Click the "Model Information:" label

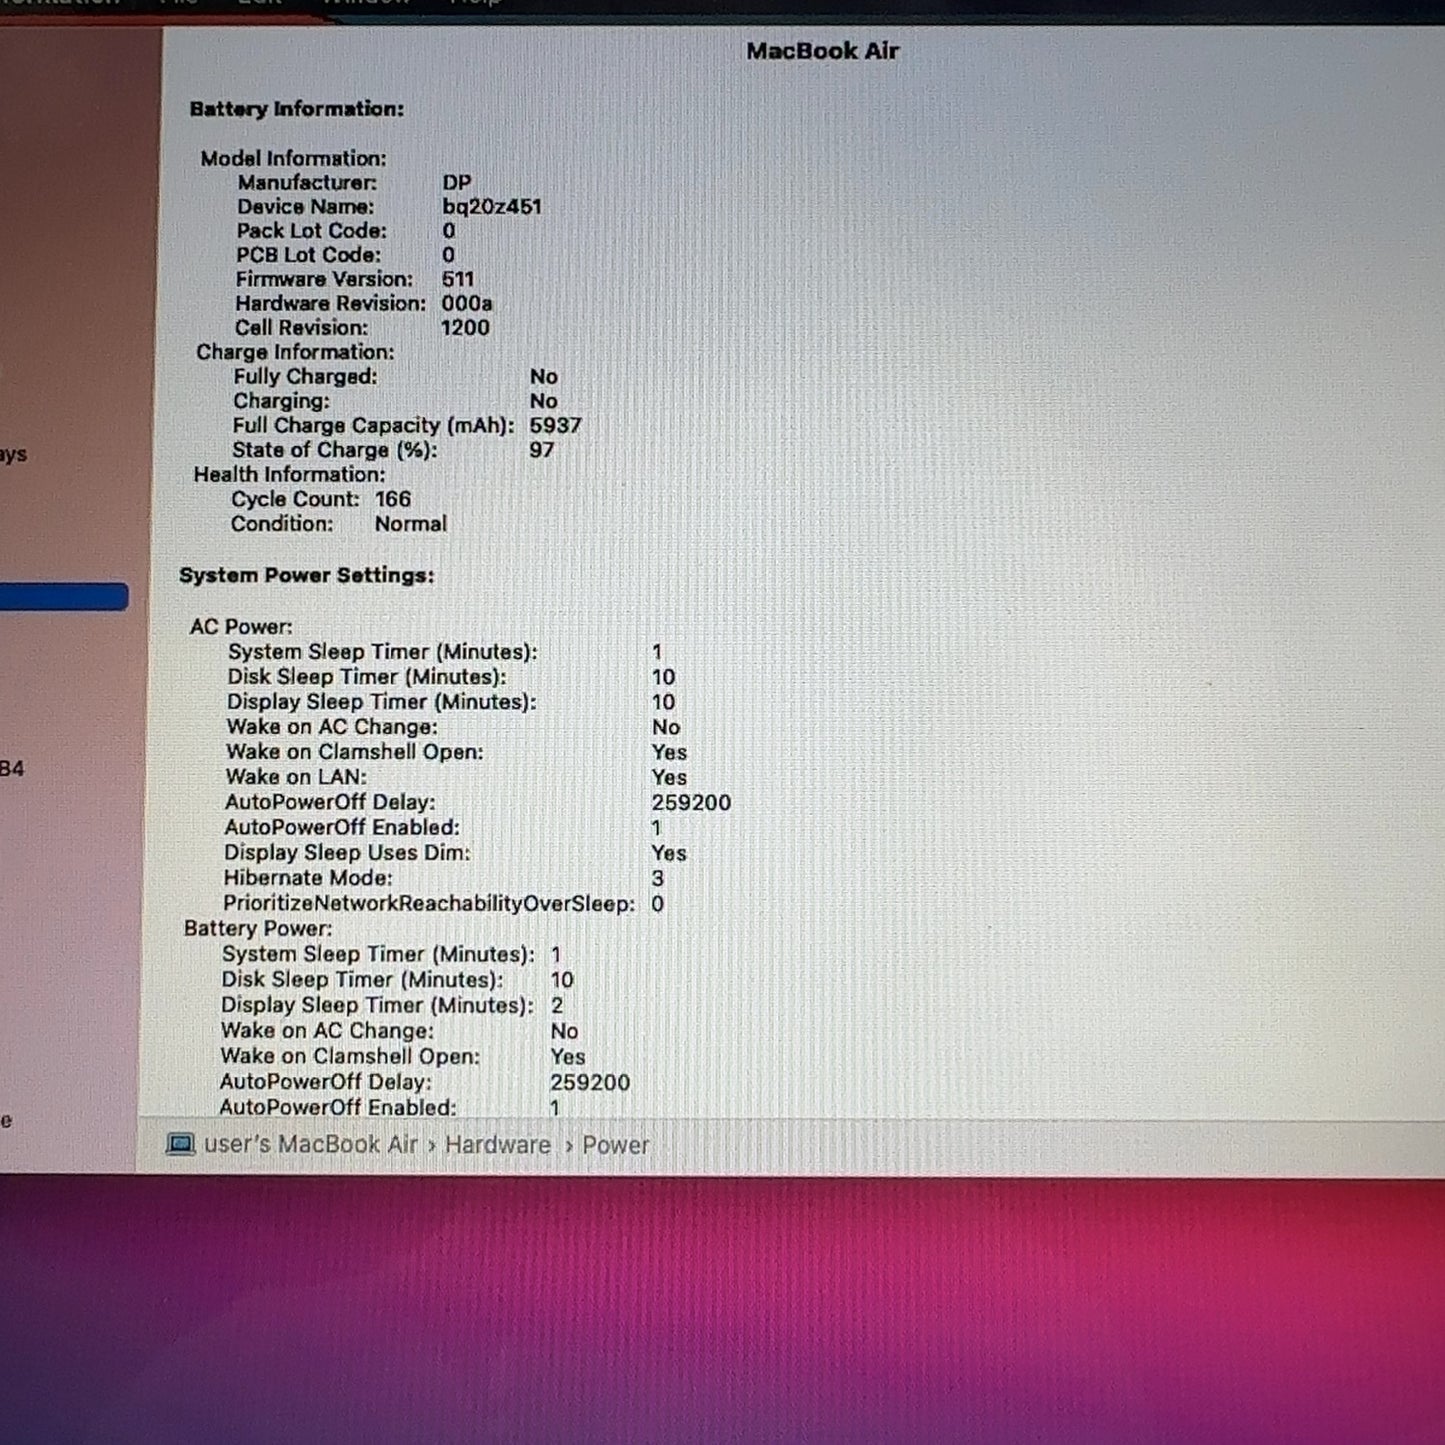click(293, 158)
